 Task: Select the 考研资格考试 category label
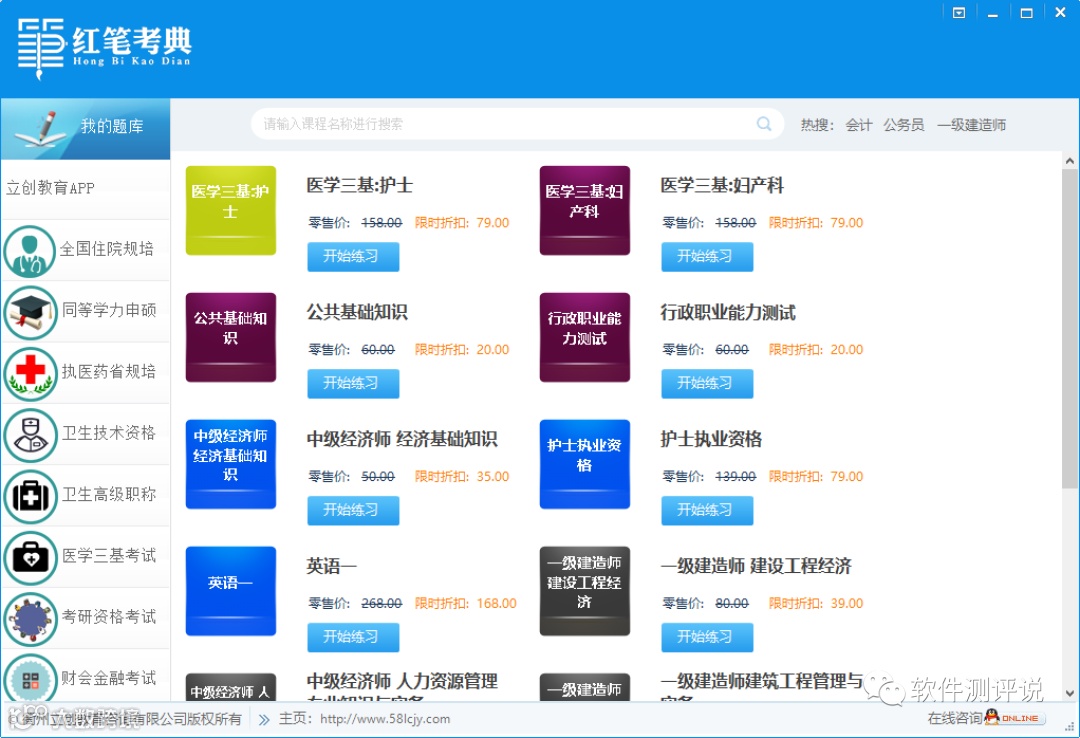(109, 617)
